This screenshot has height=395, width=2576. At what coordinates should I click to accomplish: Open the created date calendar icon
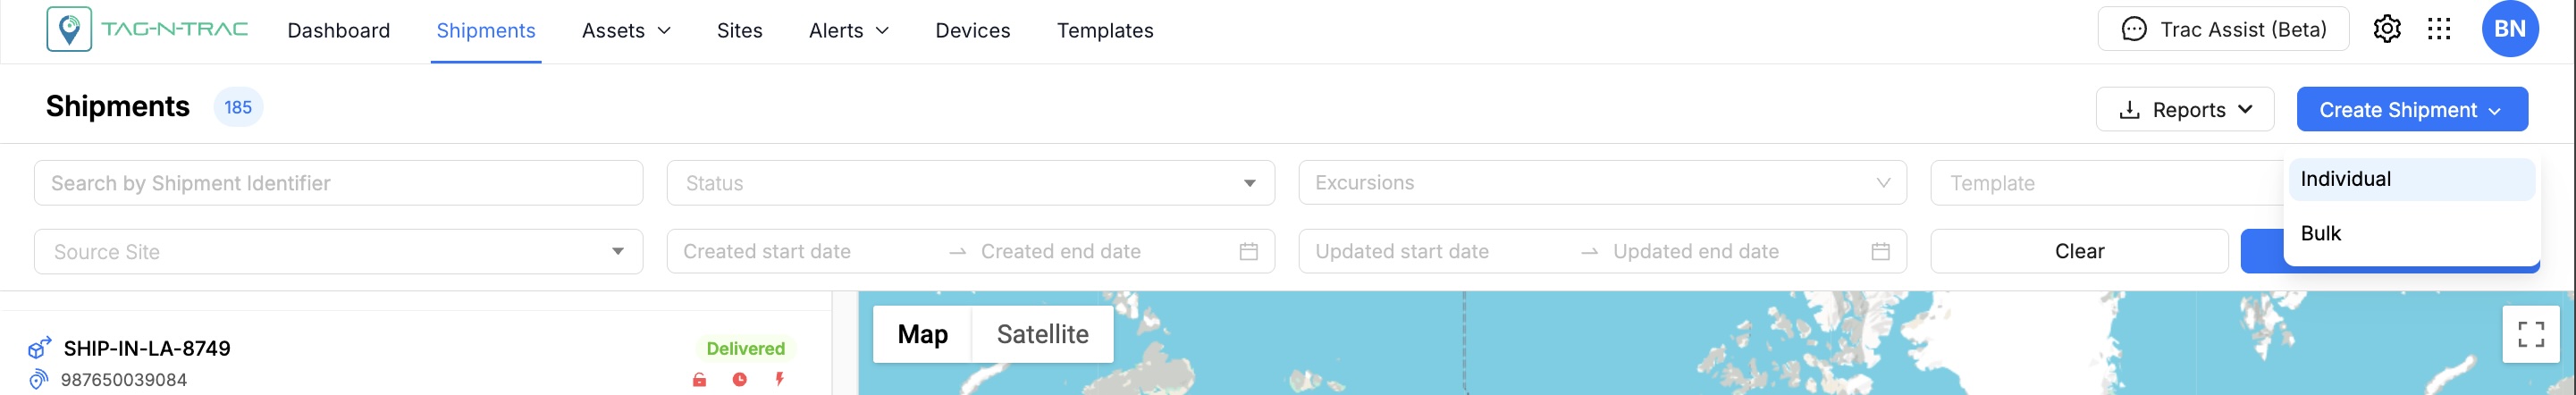1248,251
